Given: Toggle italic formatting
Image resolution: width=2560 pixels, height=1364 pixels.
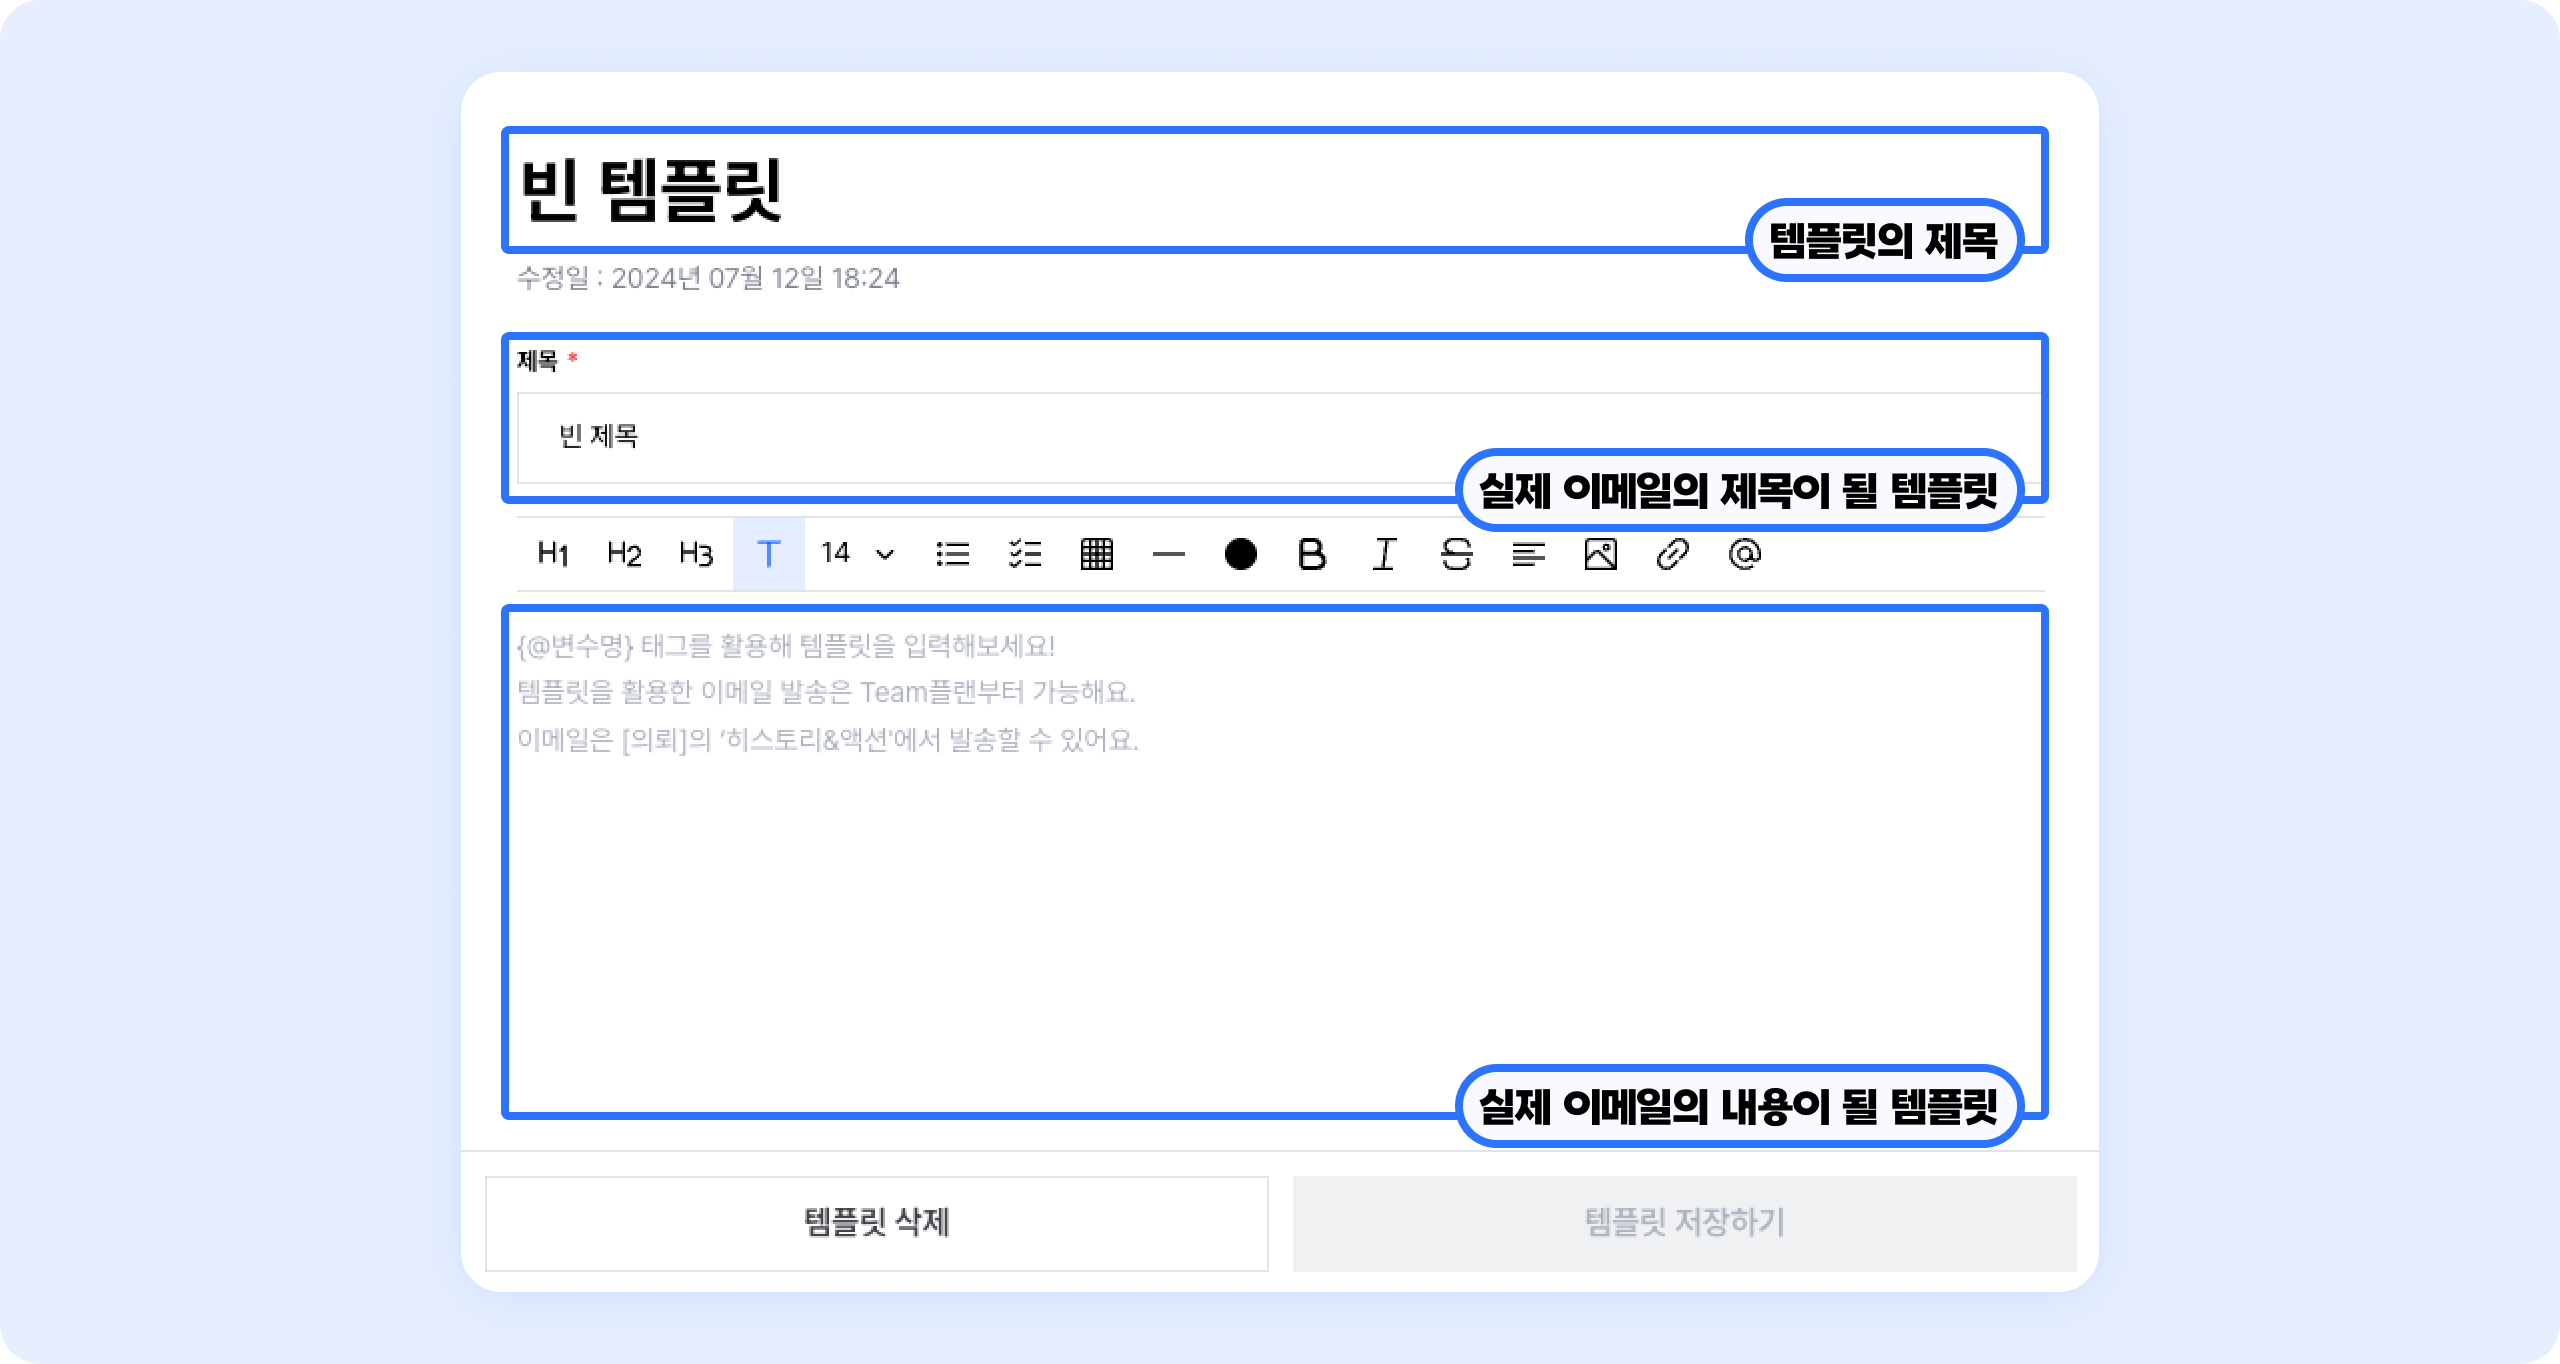Looking at the screenshot, I should pyautogui.click(x=1384, y=554).
